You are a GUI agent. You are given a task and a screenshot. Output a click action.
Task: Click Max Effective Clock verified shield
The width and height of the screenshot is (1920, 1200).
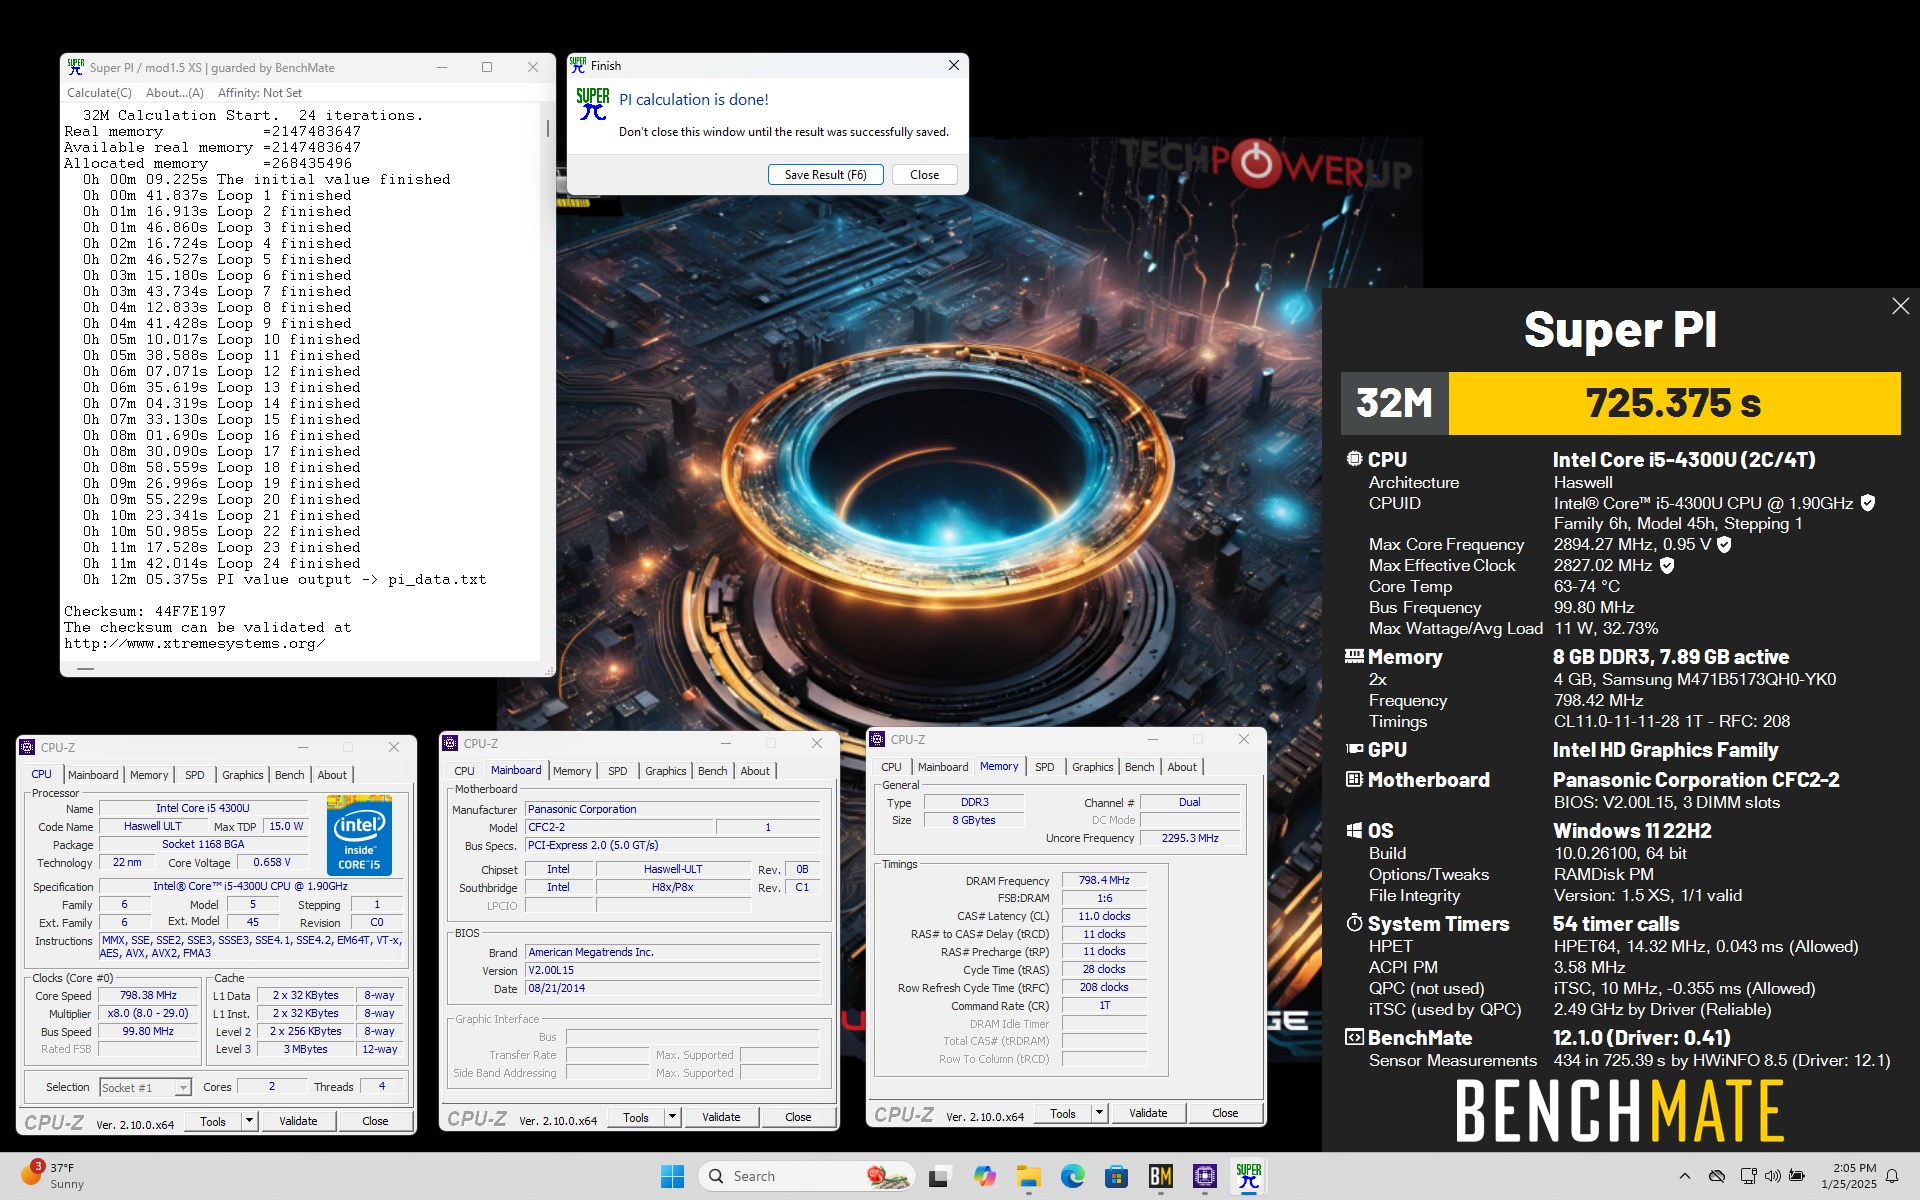(1667, 565)
